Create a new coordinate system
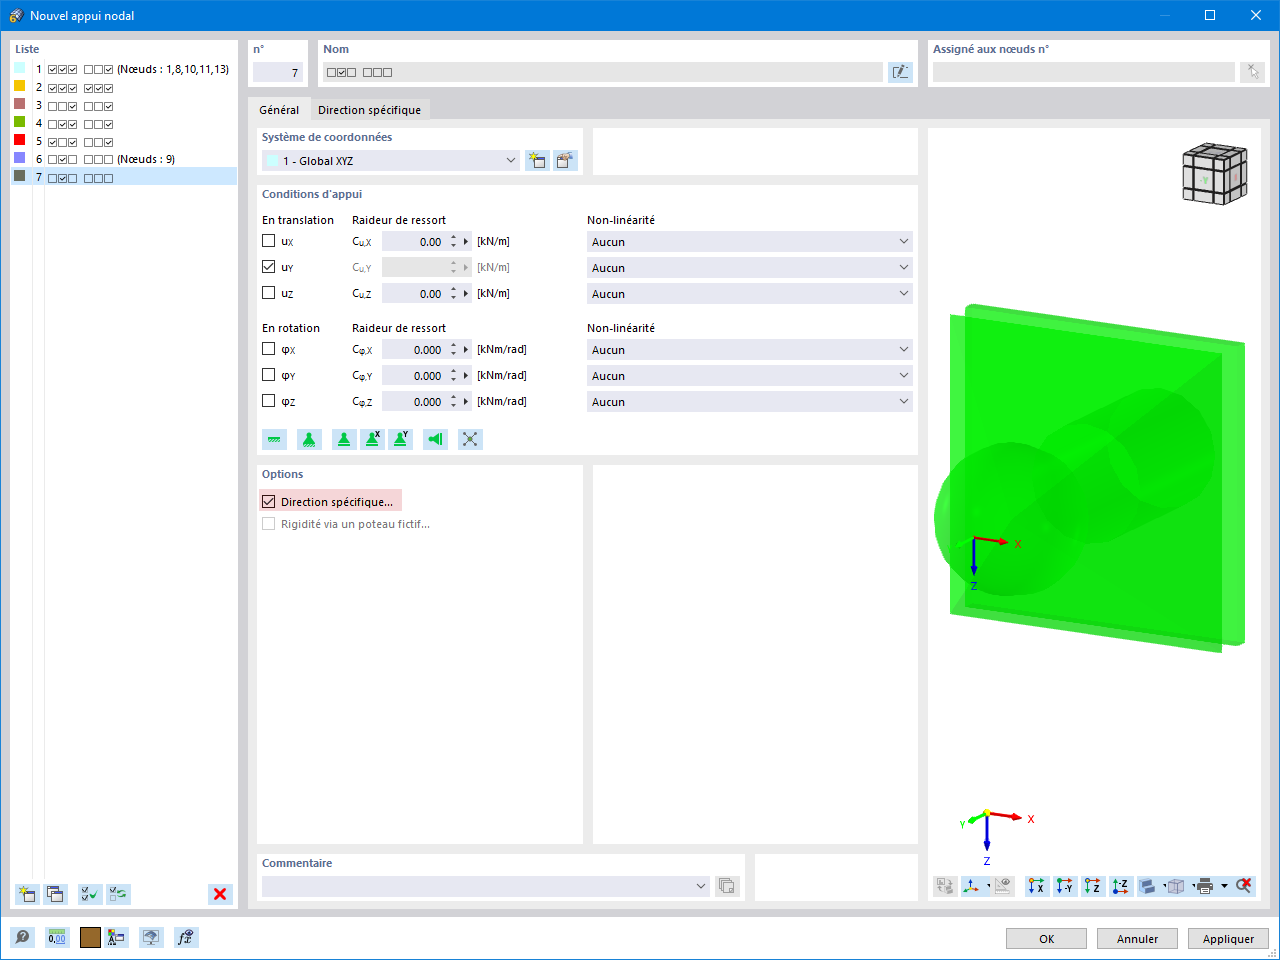 click(537, 160)
